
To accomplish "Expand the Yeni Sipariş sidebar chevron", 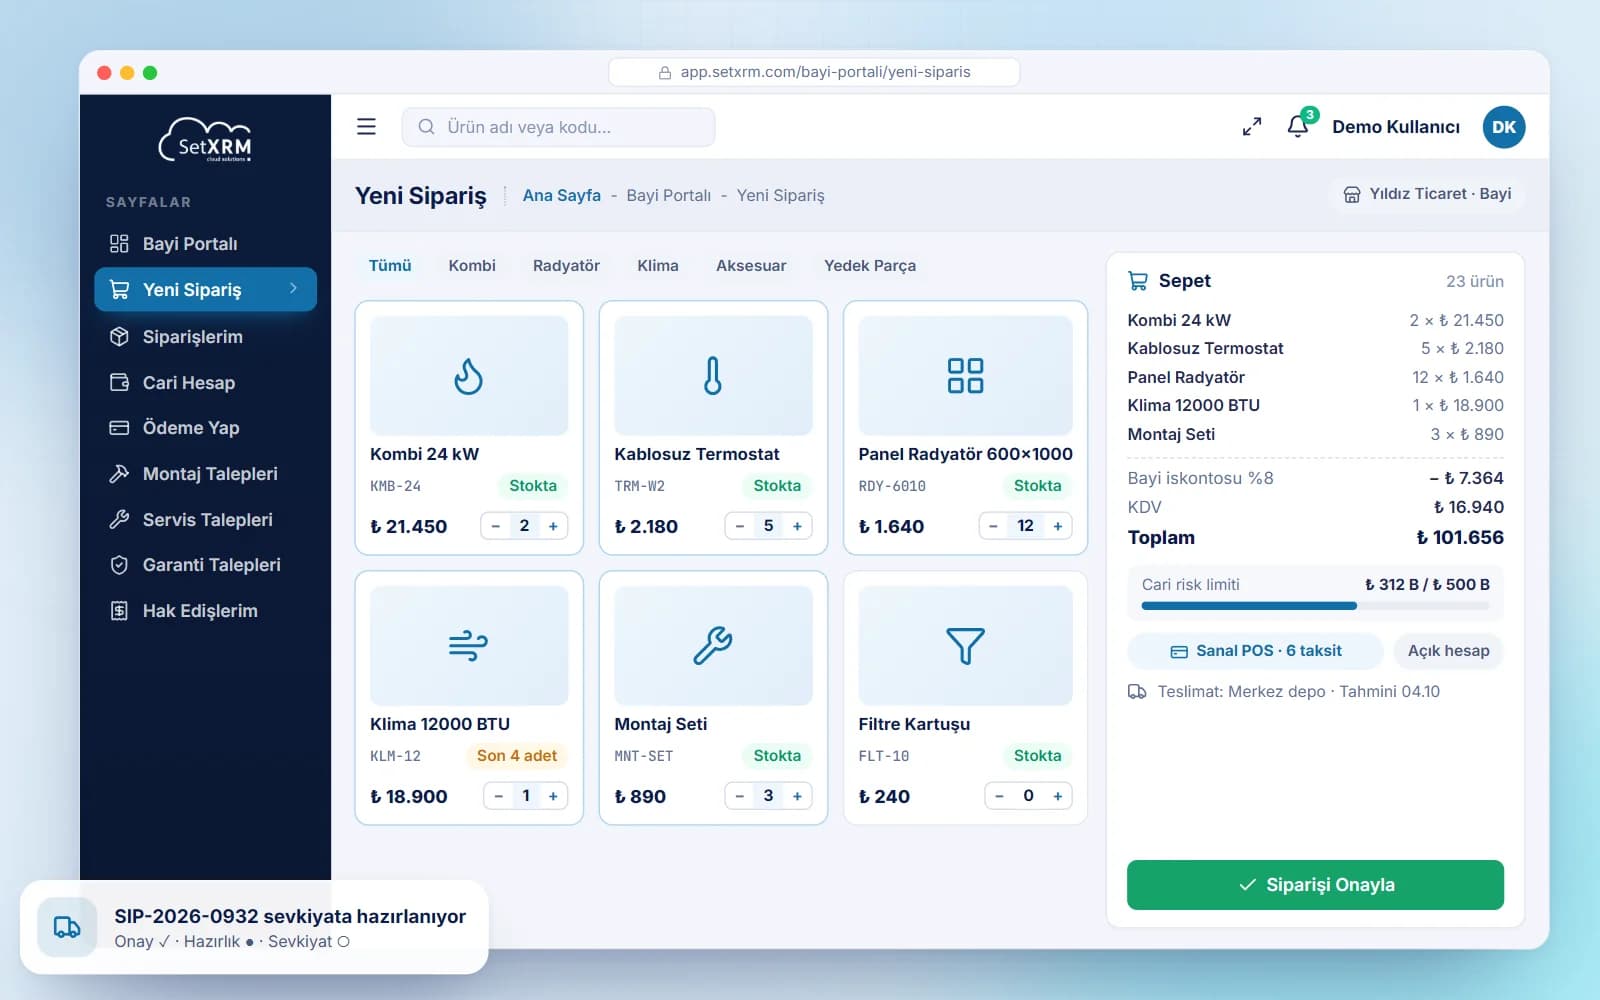I will [293, 288].
